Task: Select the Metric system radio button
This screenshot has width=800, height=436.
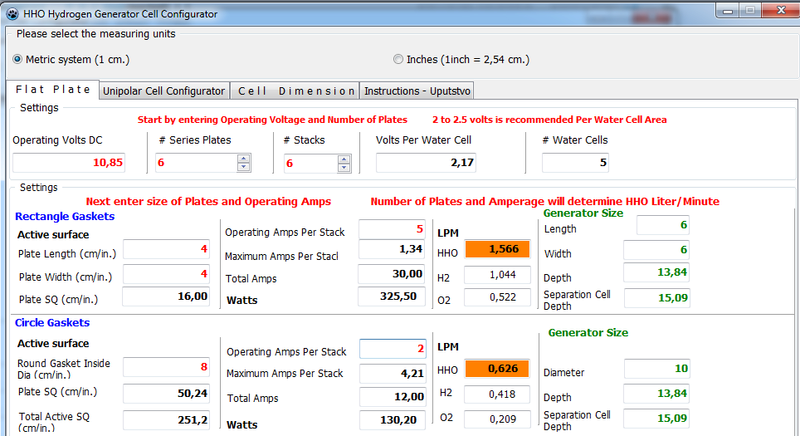Action: (17, 59)
